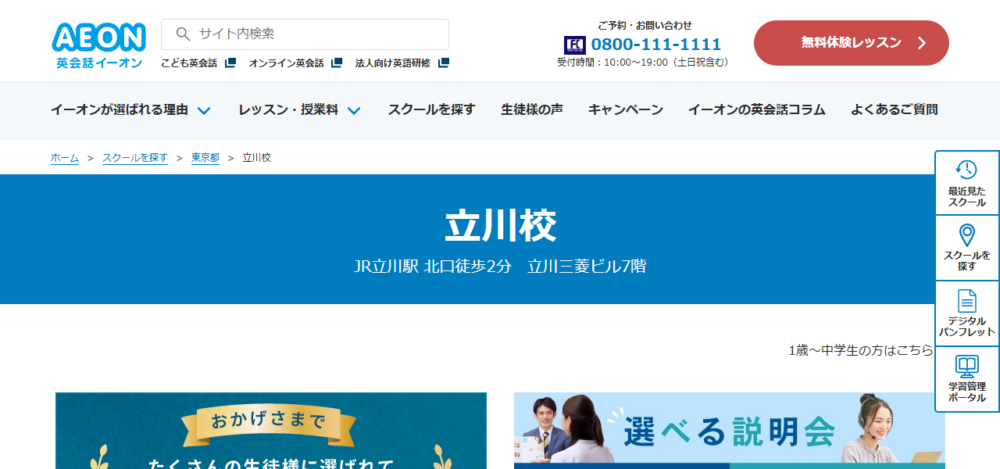Viewport: 1000px width, 469px height.
Task: Click address text JR立川駅 北口徒歩2分
Action: click(433, 266)
